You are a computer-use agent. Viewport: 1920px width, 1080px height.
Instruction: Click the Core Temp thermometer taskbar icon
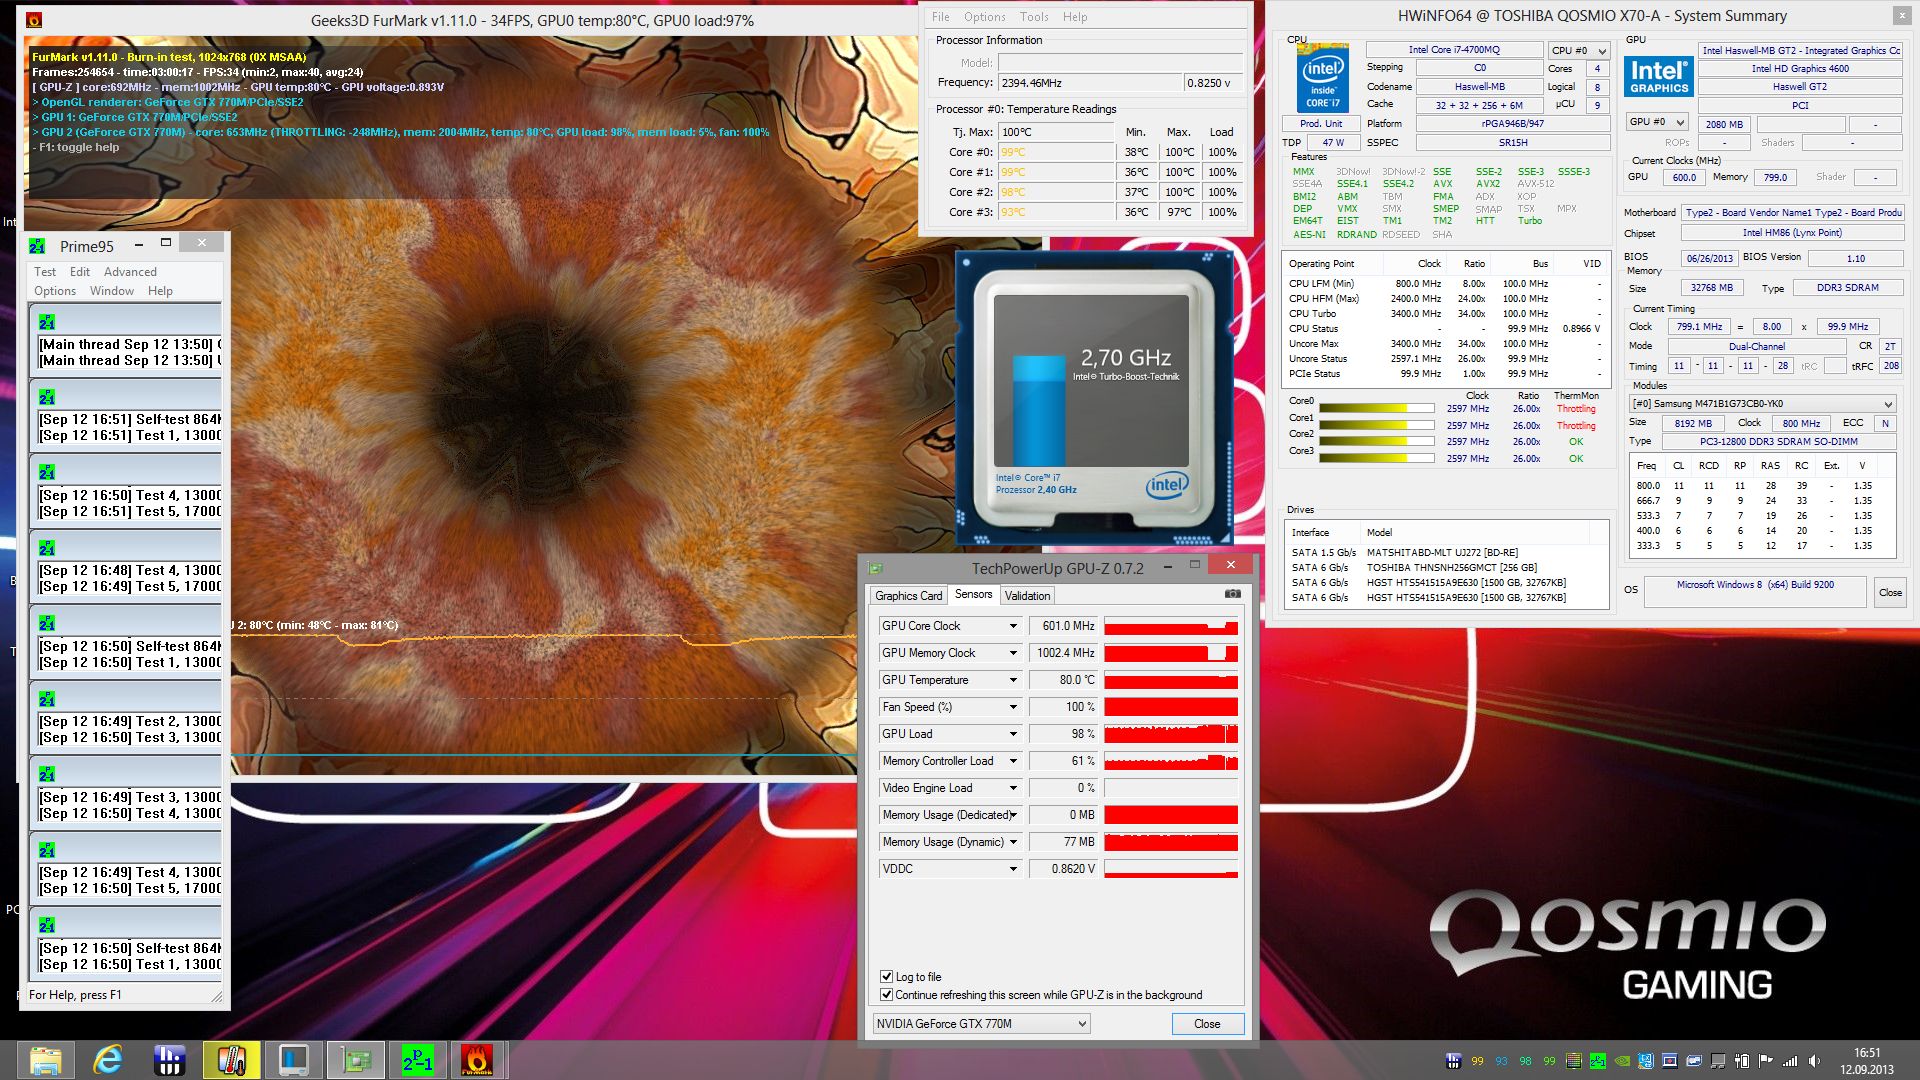click(231, 1060)
